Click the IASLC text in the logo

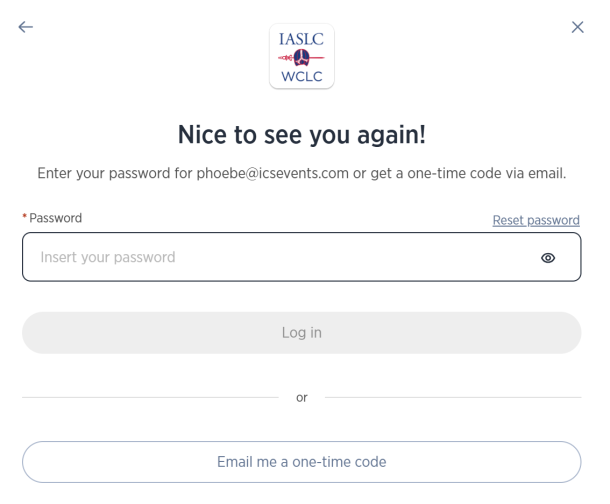click(x=302, y=39)
